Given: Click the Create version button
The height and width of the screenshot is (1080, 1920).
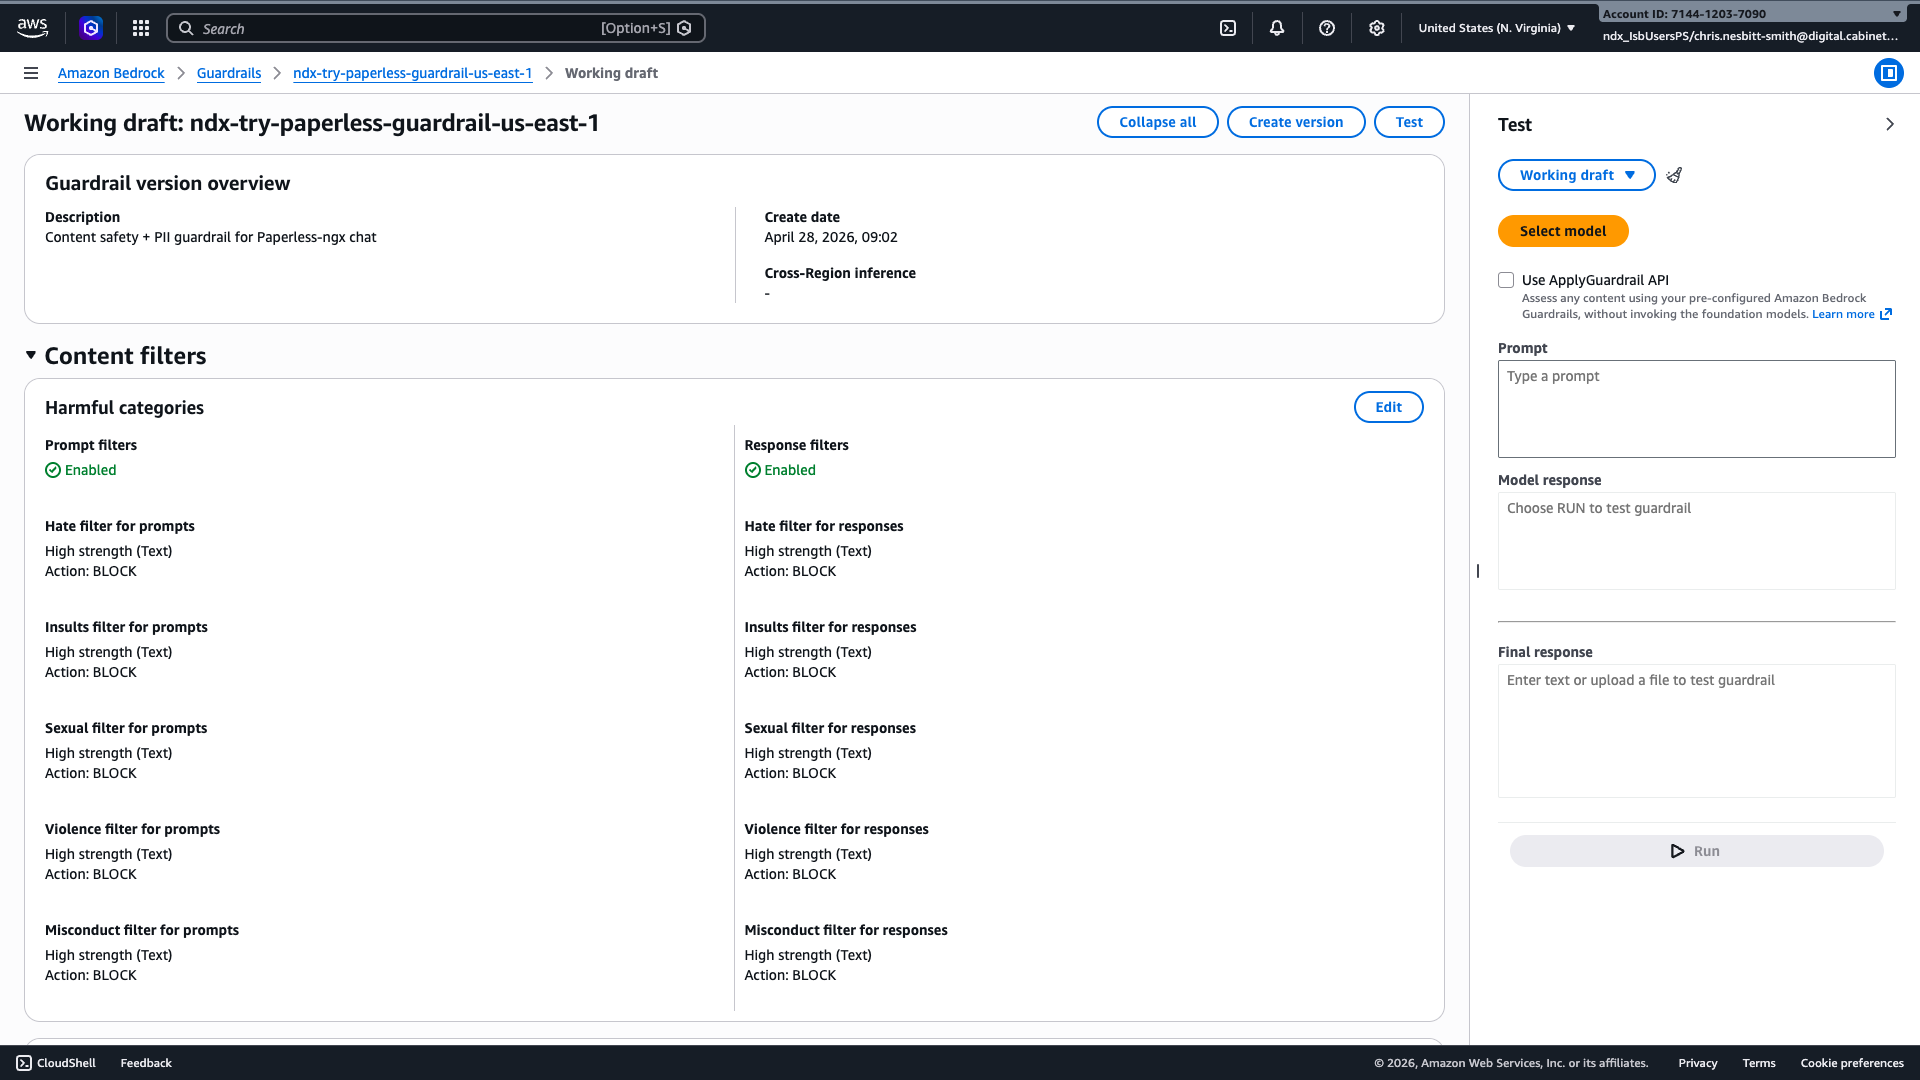Looking at the screenshot, I should (1295, 122).
